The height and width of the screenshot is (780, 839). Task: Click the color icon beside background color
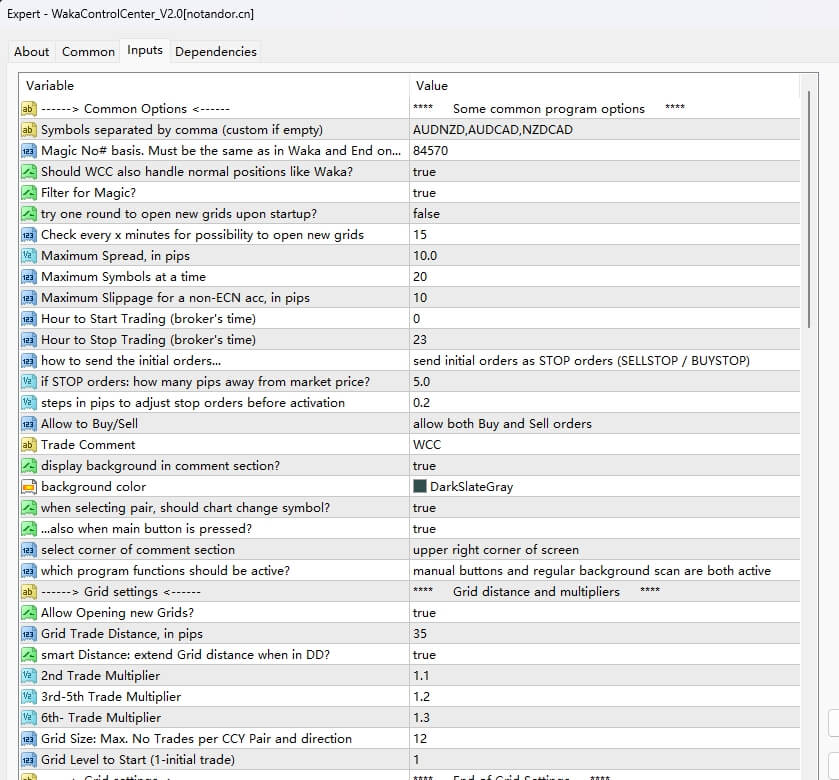point(29,487)
